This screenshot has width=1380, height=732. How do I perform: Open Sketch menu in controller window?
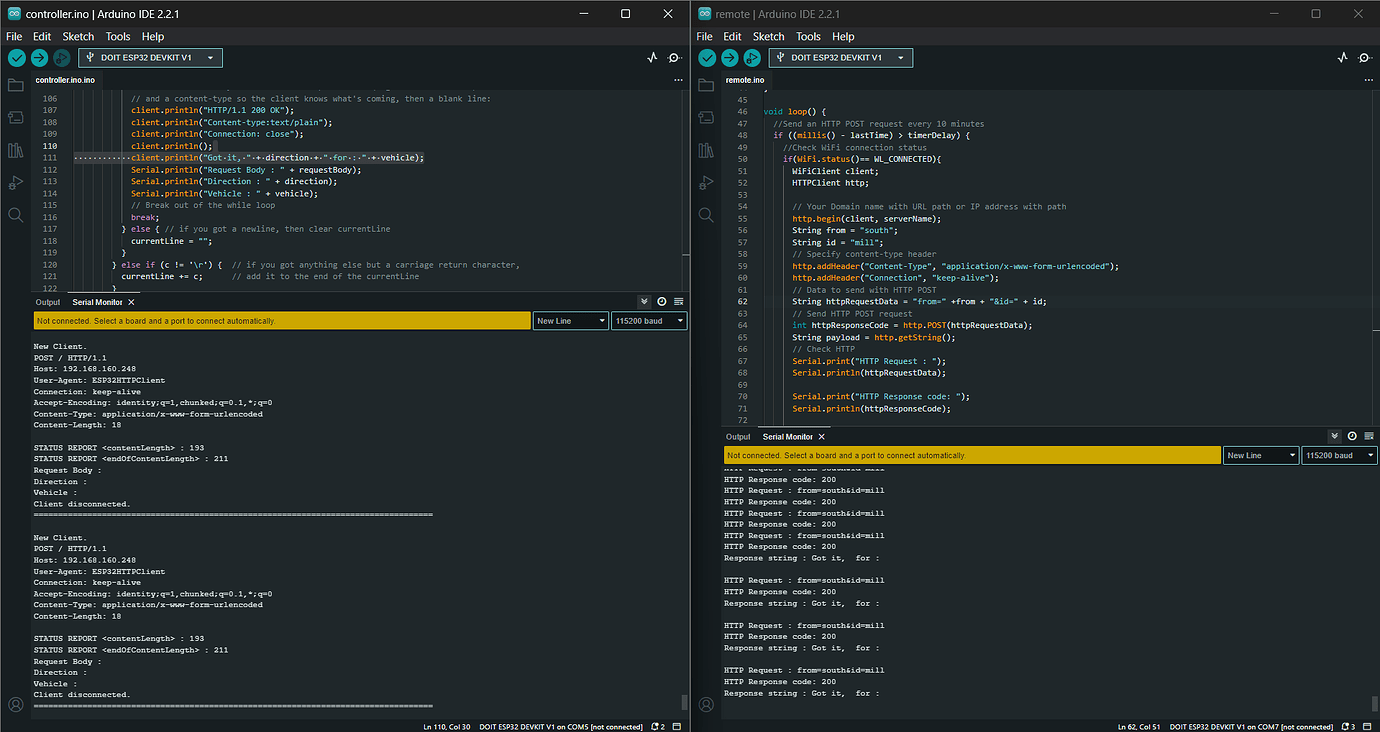pos(78,36)
